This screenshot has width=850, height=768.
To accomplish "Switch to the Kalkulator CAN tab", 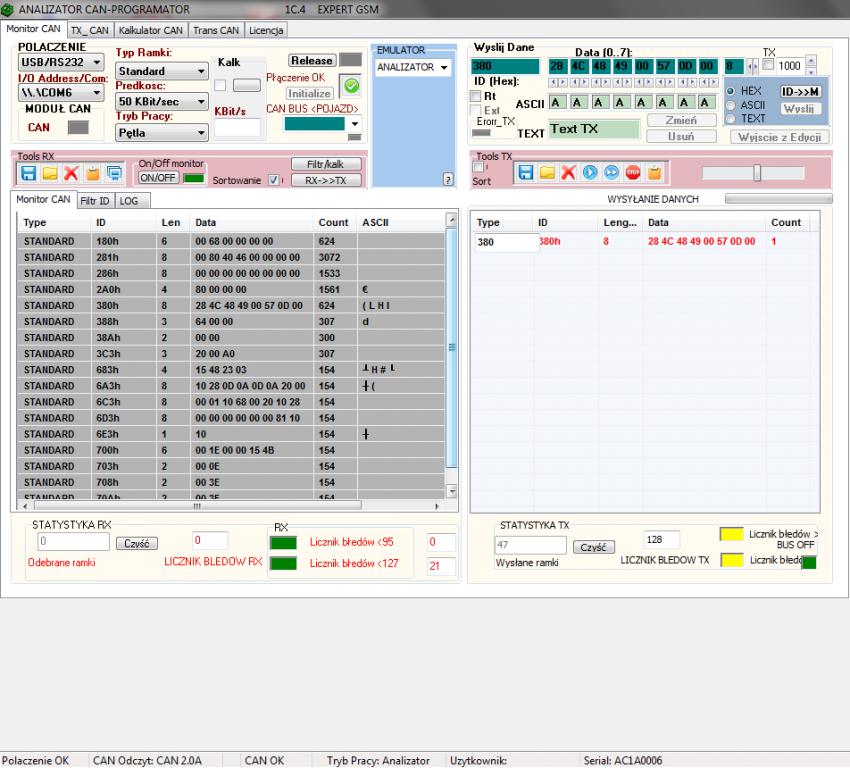I will coord(151,30).
